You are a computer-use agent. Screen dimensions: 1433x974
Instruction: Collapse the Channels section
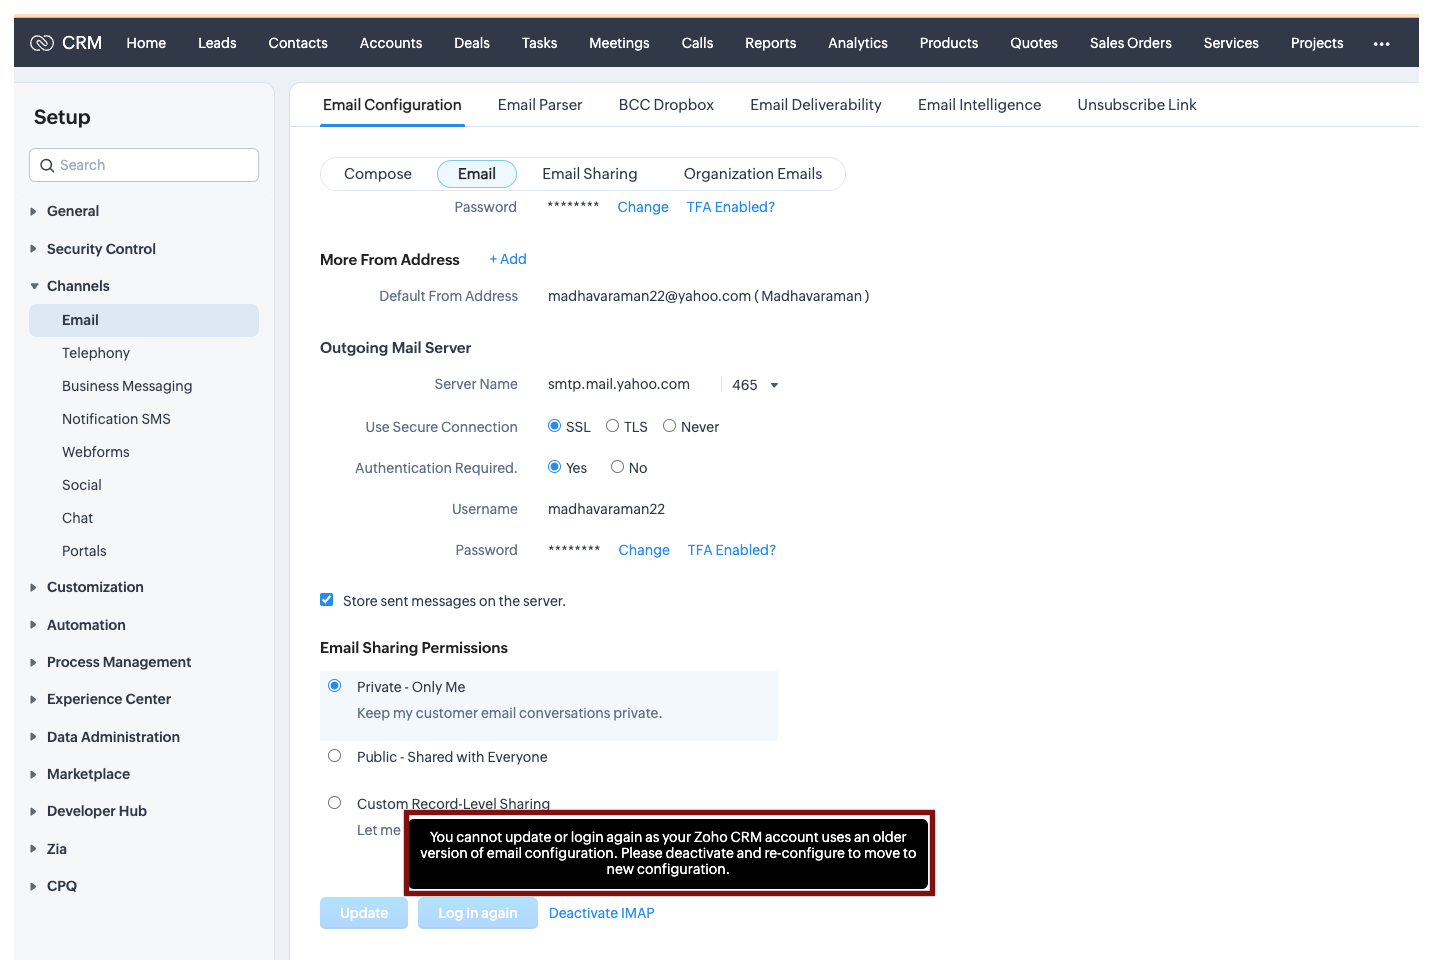(34, 286)
